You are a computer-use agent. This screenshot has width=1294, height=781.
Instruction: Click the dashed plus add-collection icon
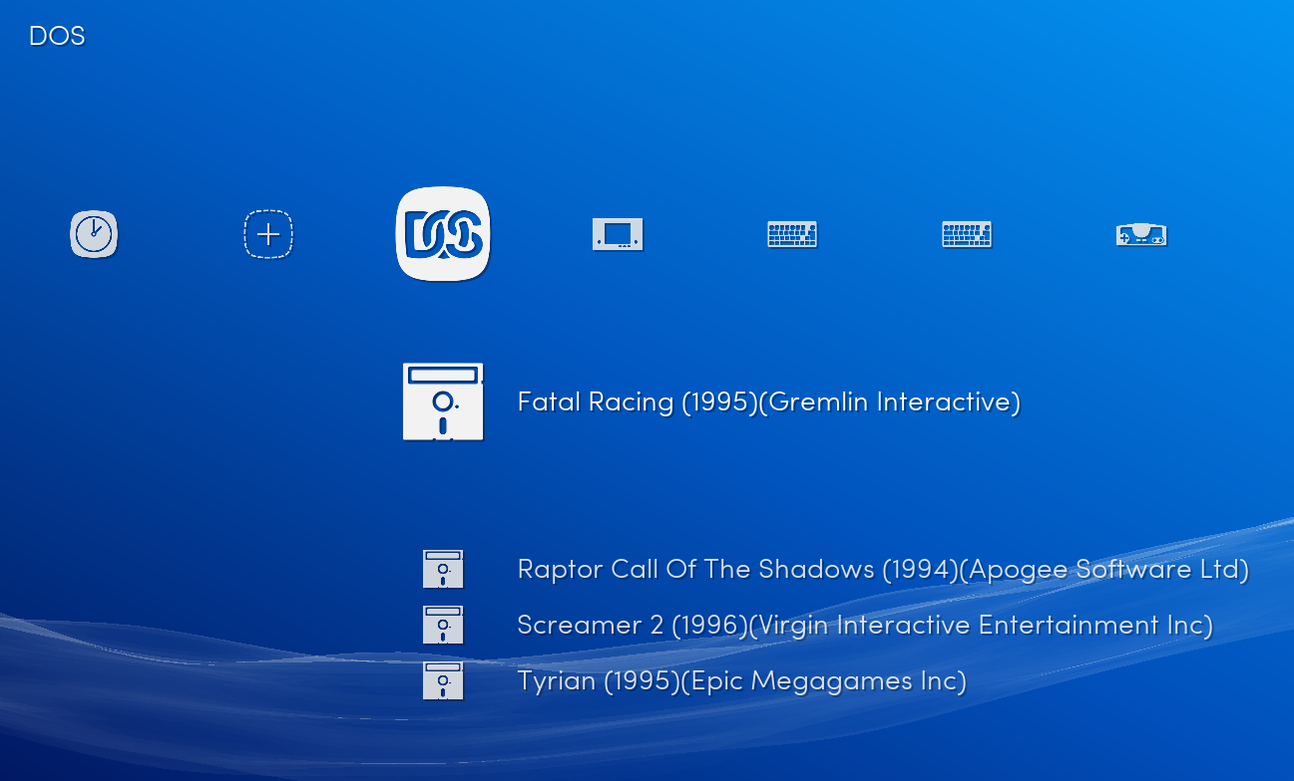click(x=268, y=234)
